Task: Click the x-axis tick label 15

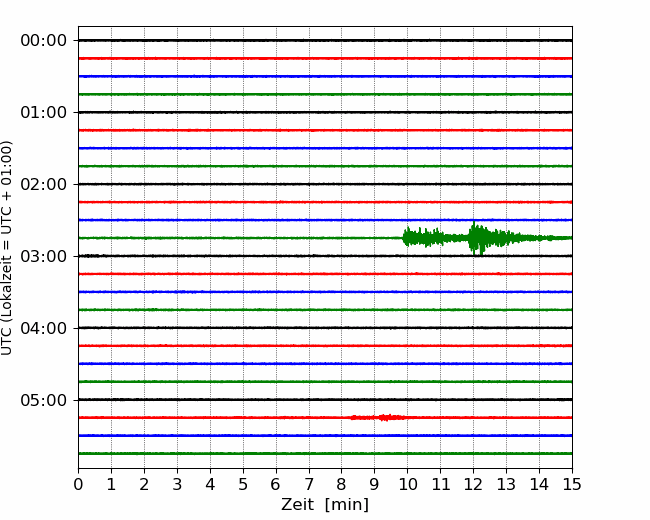Action: (572, 484)
